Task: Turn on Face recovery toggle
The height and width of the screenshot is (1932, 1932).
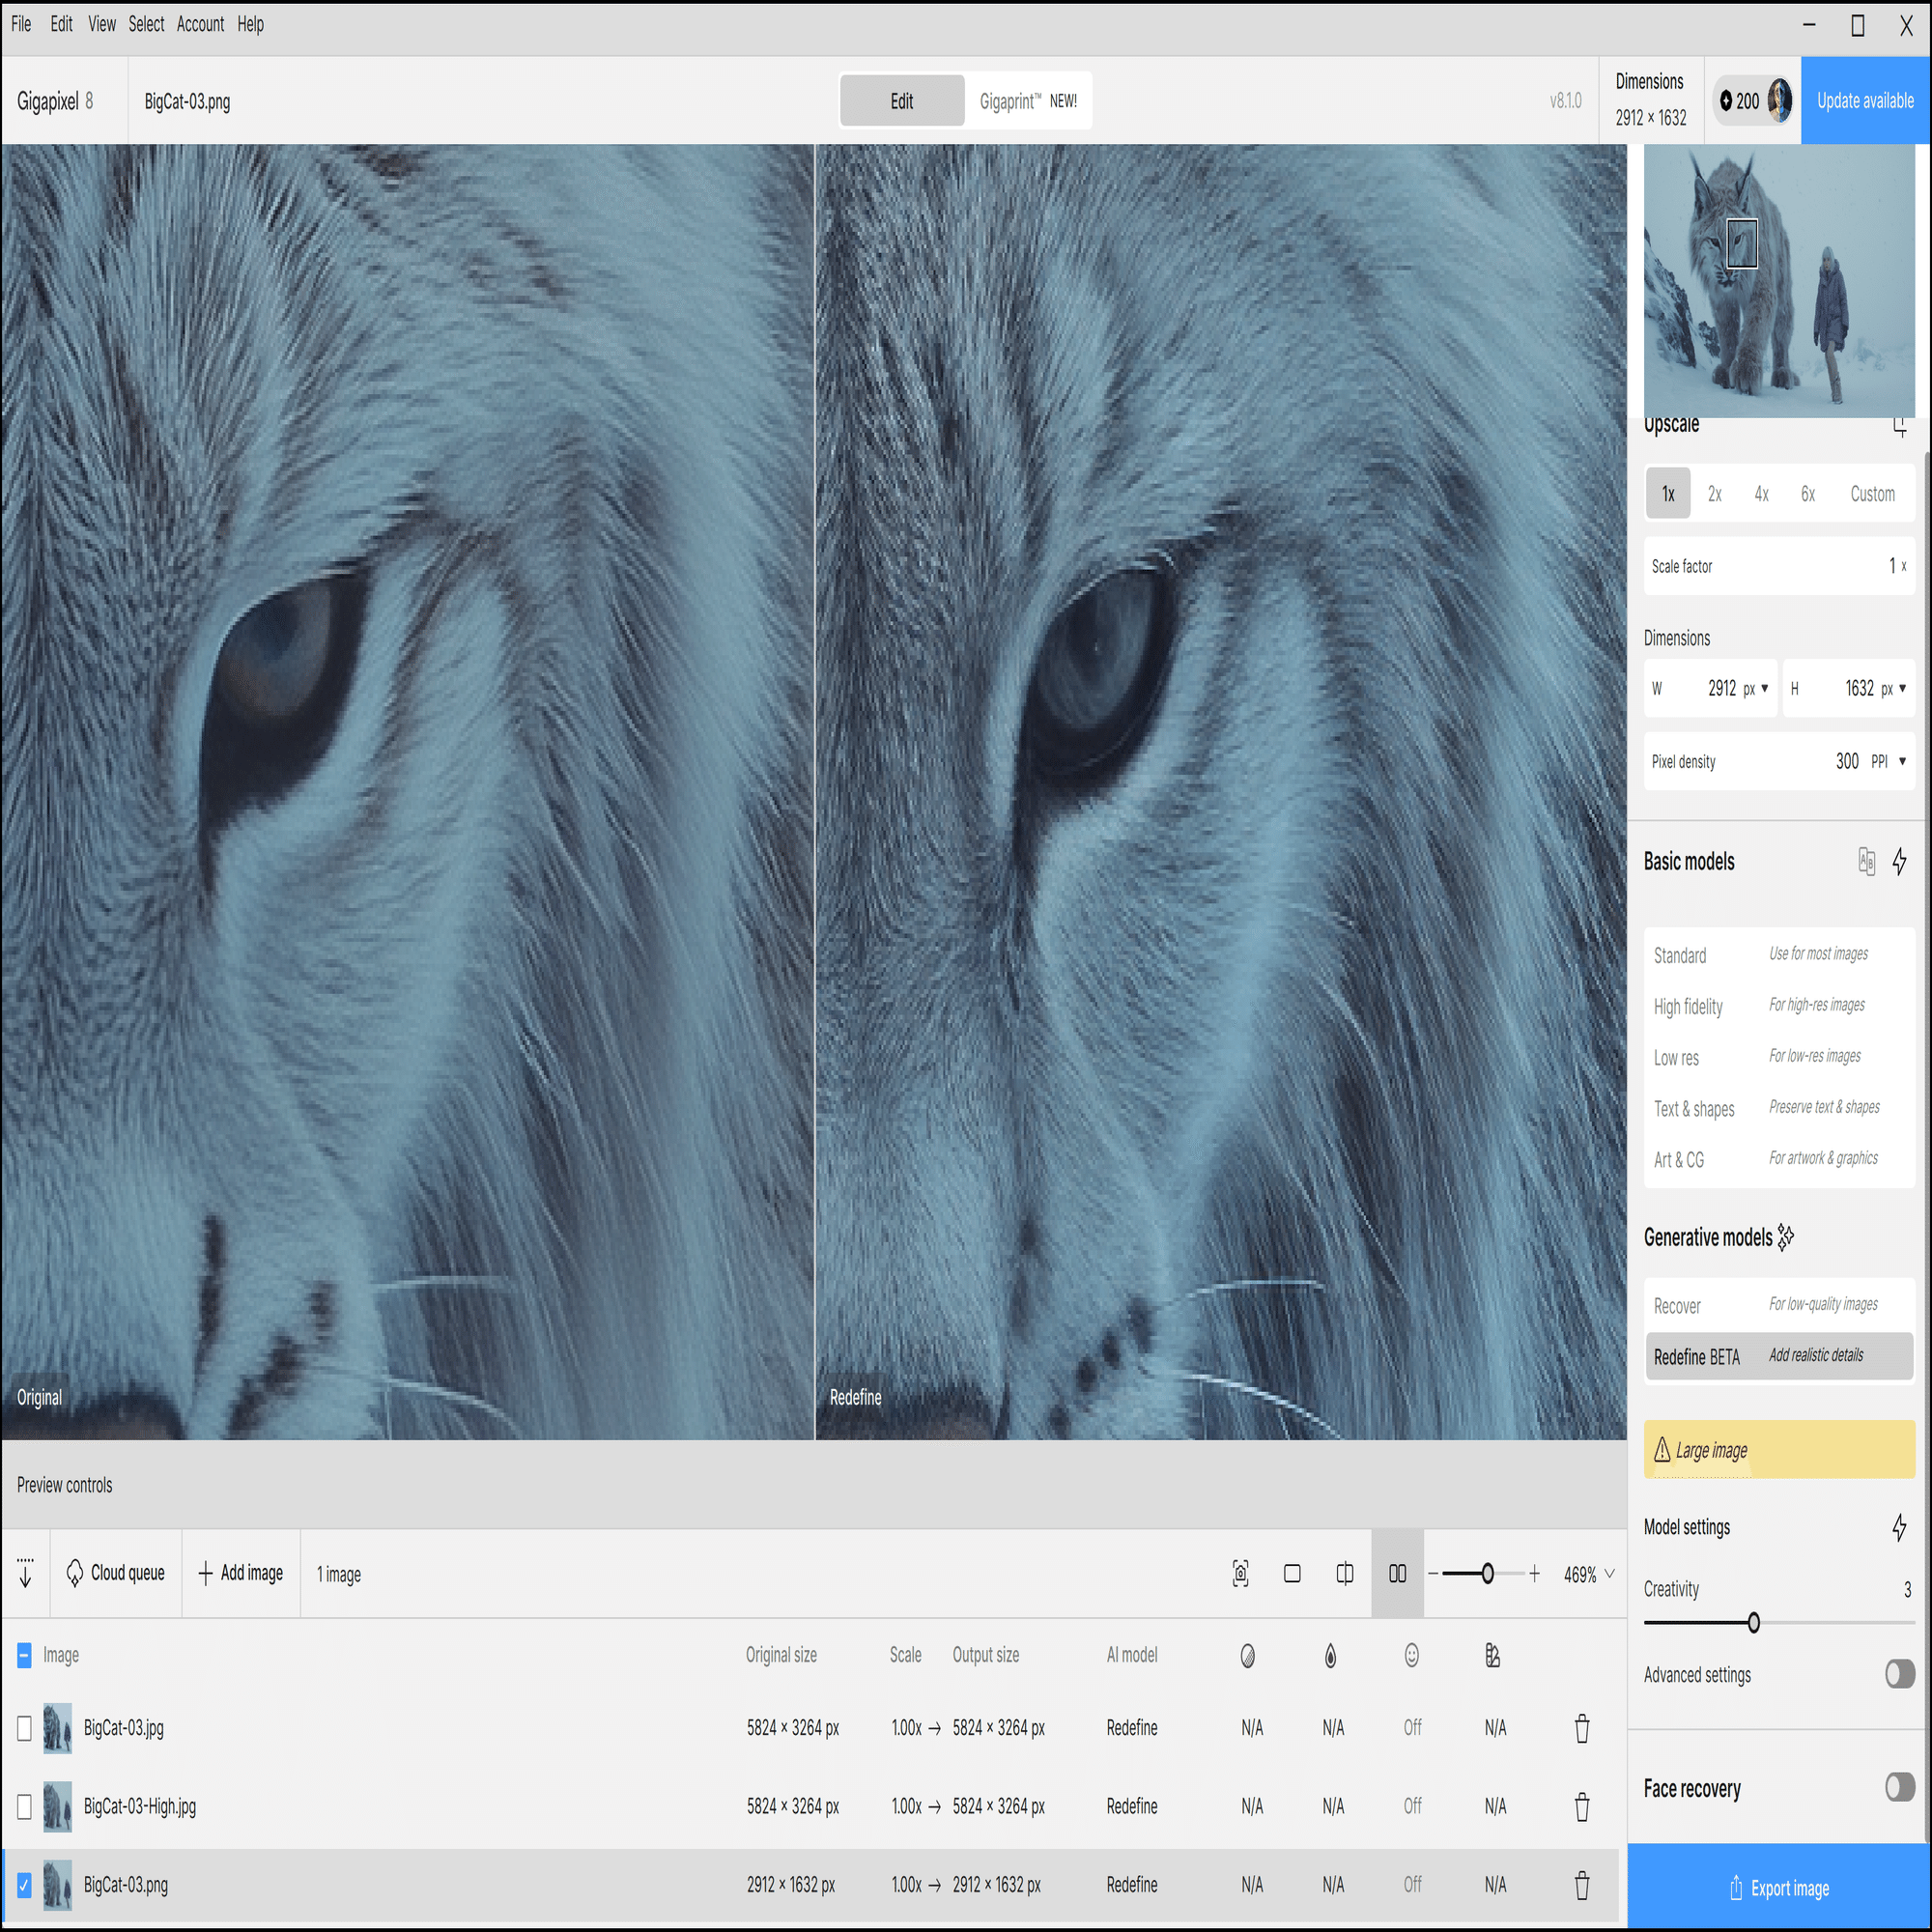Action: [x=1899, y=1787]
